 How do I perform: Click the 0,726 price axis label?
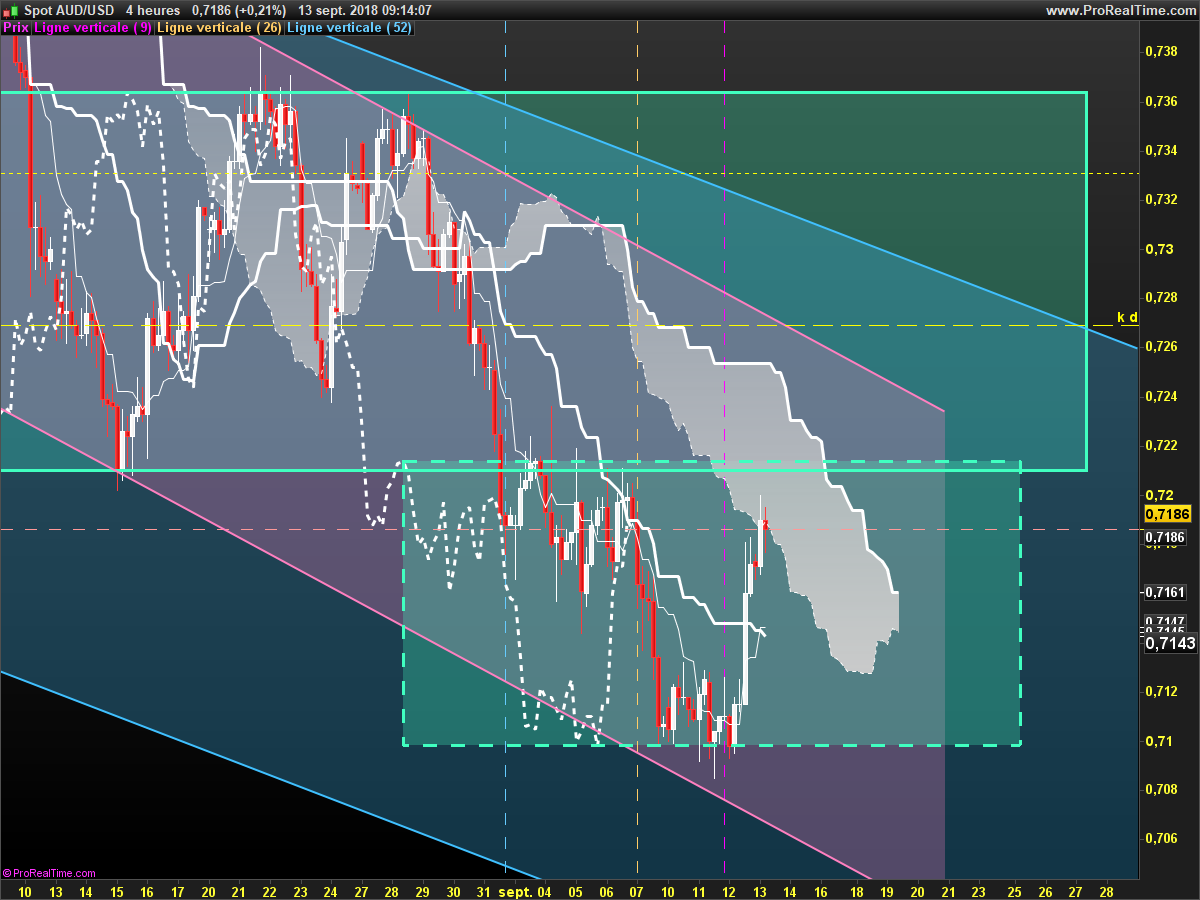[1160, 347]
